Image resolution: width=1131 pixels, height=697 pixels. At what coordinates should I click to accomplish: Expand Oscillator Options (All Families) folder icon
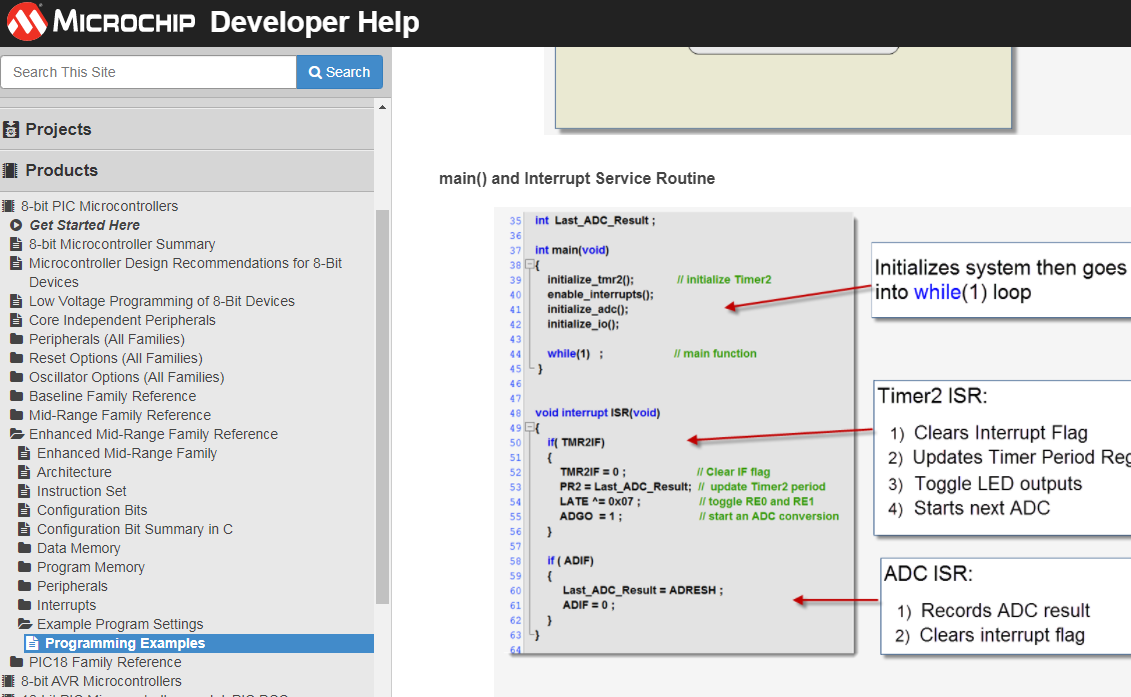point(16,377)
